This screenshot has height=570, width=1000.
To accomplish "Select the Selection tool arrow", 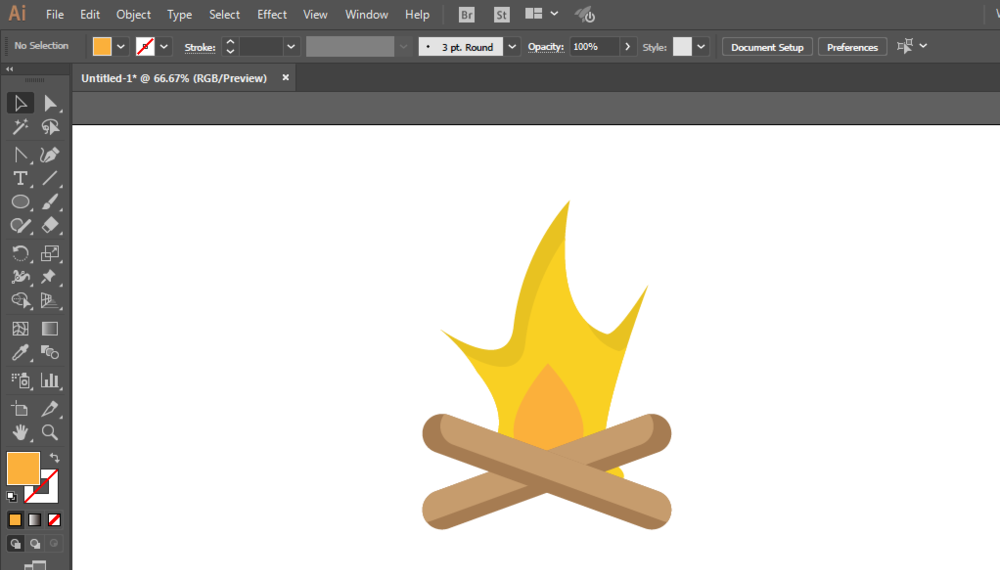I will 20,103.
